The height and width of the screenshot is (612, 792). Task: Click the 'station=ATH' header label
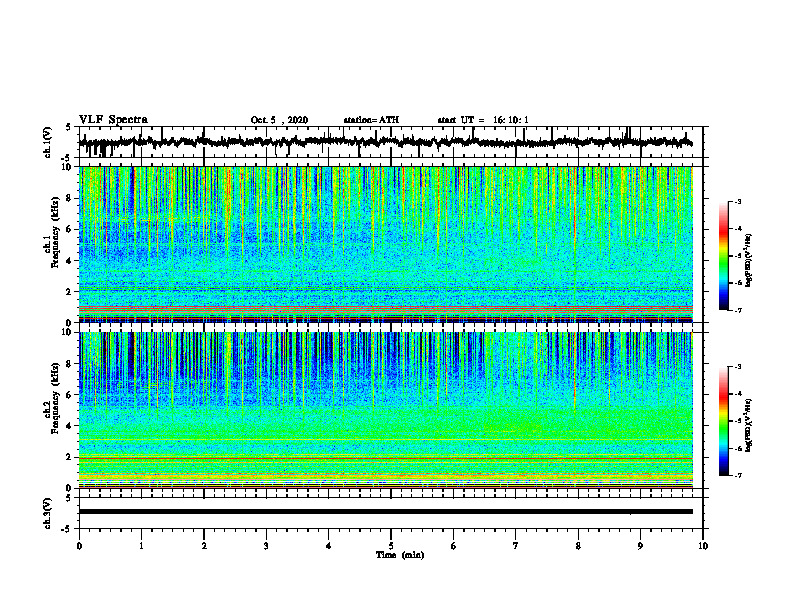(x=371, y=120)
